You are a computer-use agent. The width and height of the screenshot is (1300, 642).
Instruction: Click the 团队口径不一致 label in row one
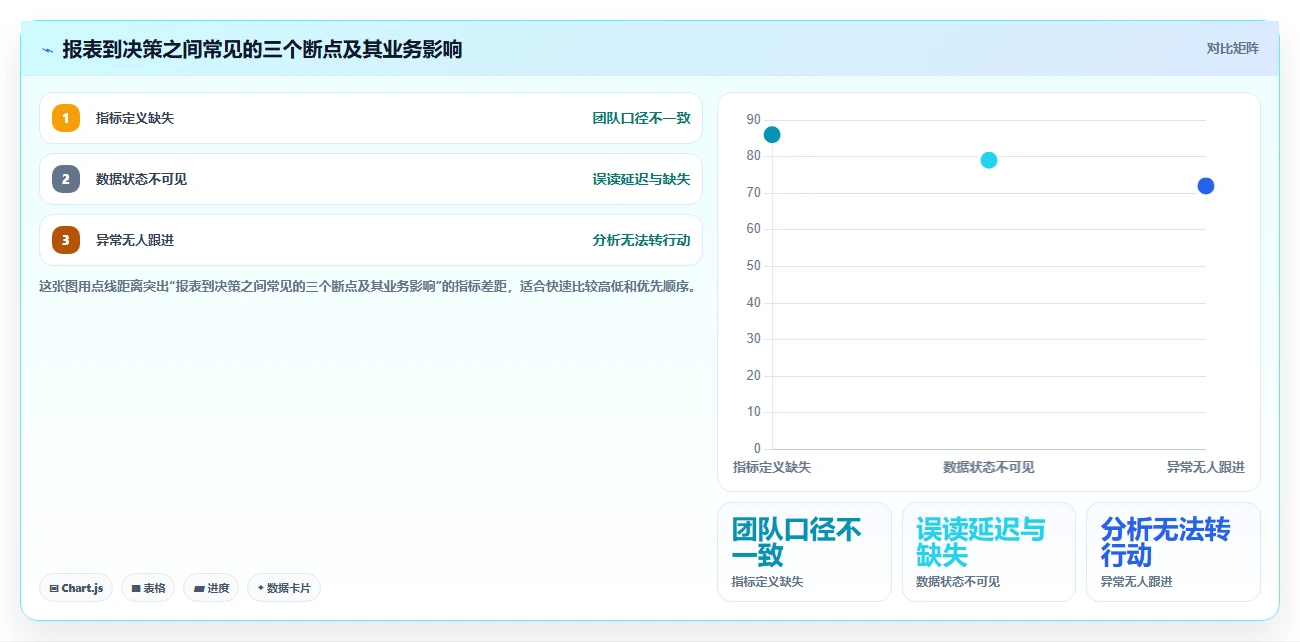tap(641, 118)
